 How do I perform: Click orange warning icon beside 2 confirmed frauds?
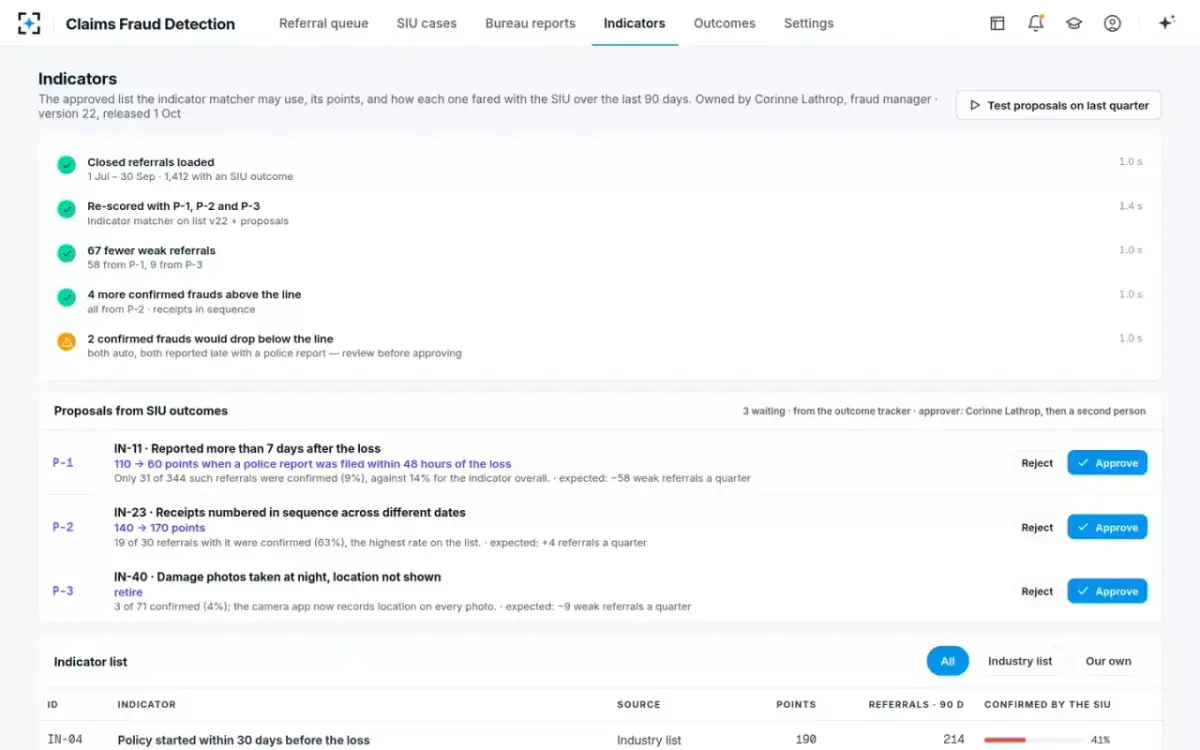[66, 341]
